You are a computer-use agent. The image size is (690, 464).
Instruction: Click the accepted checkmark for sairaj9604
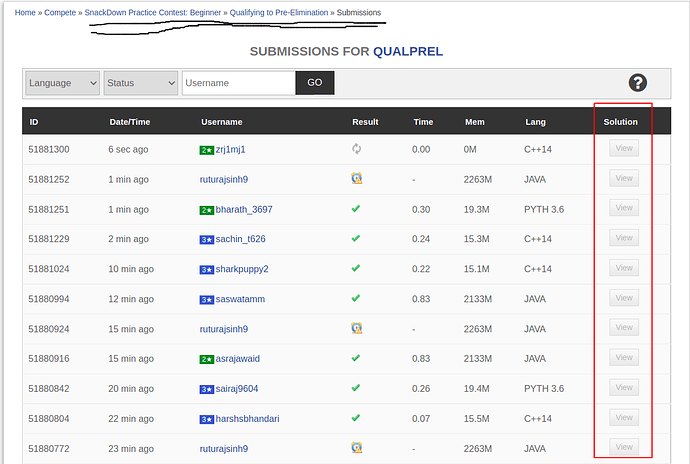356,388
